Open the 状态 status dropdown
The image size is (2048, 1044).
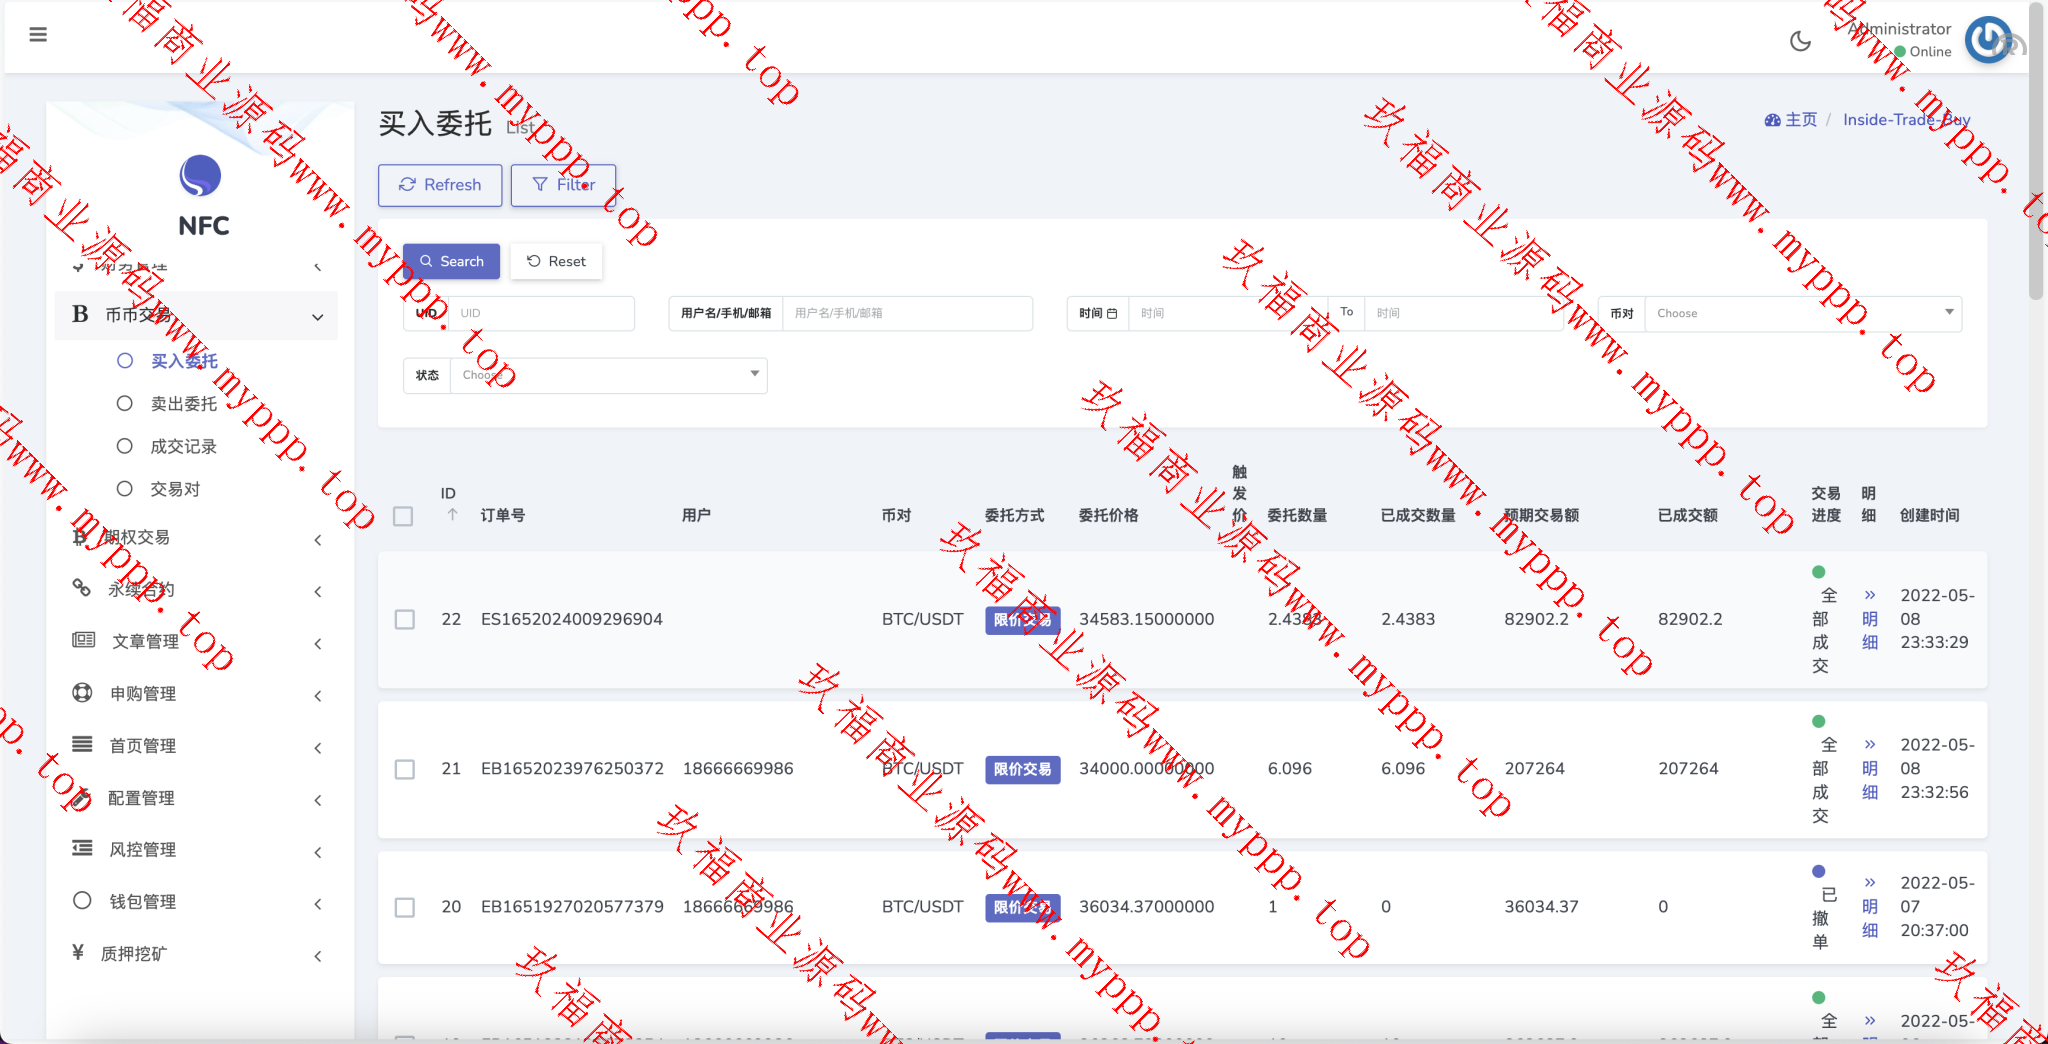tap(608, 375)
